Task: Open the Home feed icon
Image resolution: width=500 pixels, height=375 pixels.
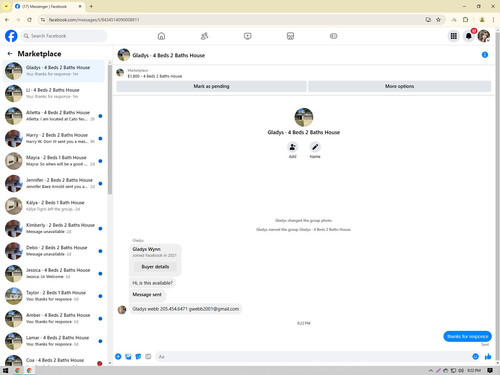Action: [x=161, y=36]
